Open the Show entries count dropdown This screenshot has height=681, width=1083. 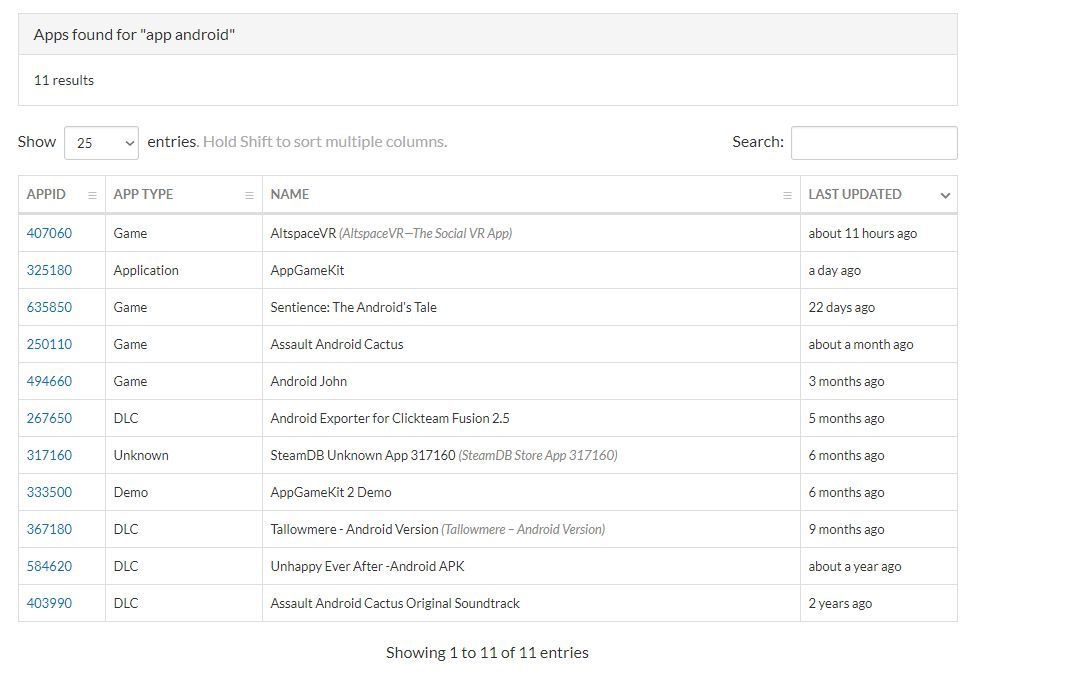(102, 143)
